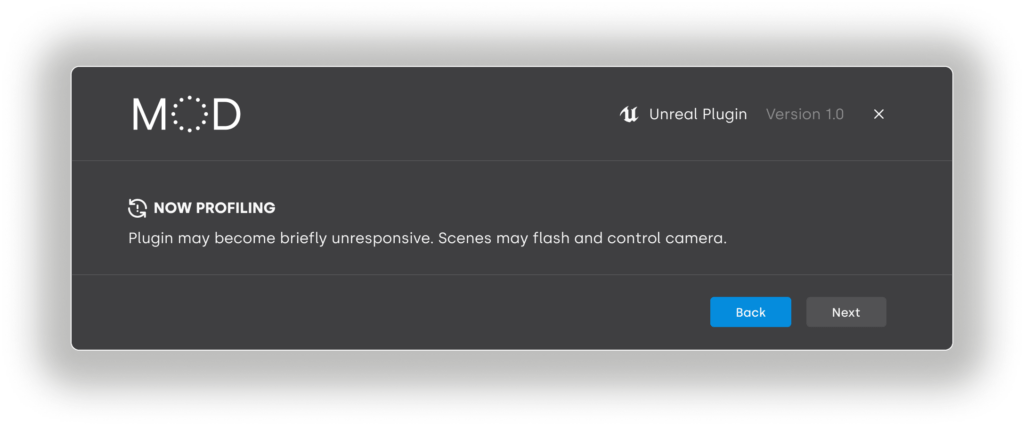This screenshot has height=426, width=1024.
Task: Click the sentence about plugin becoming unresponsive
Action: [x=281, y=240]
